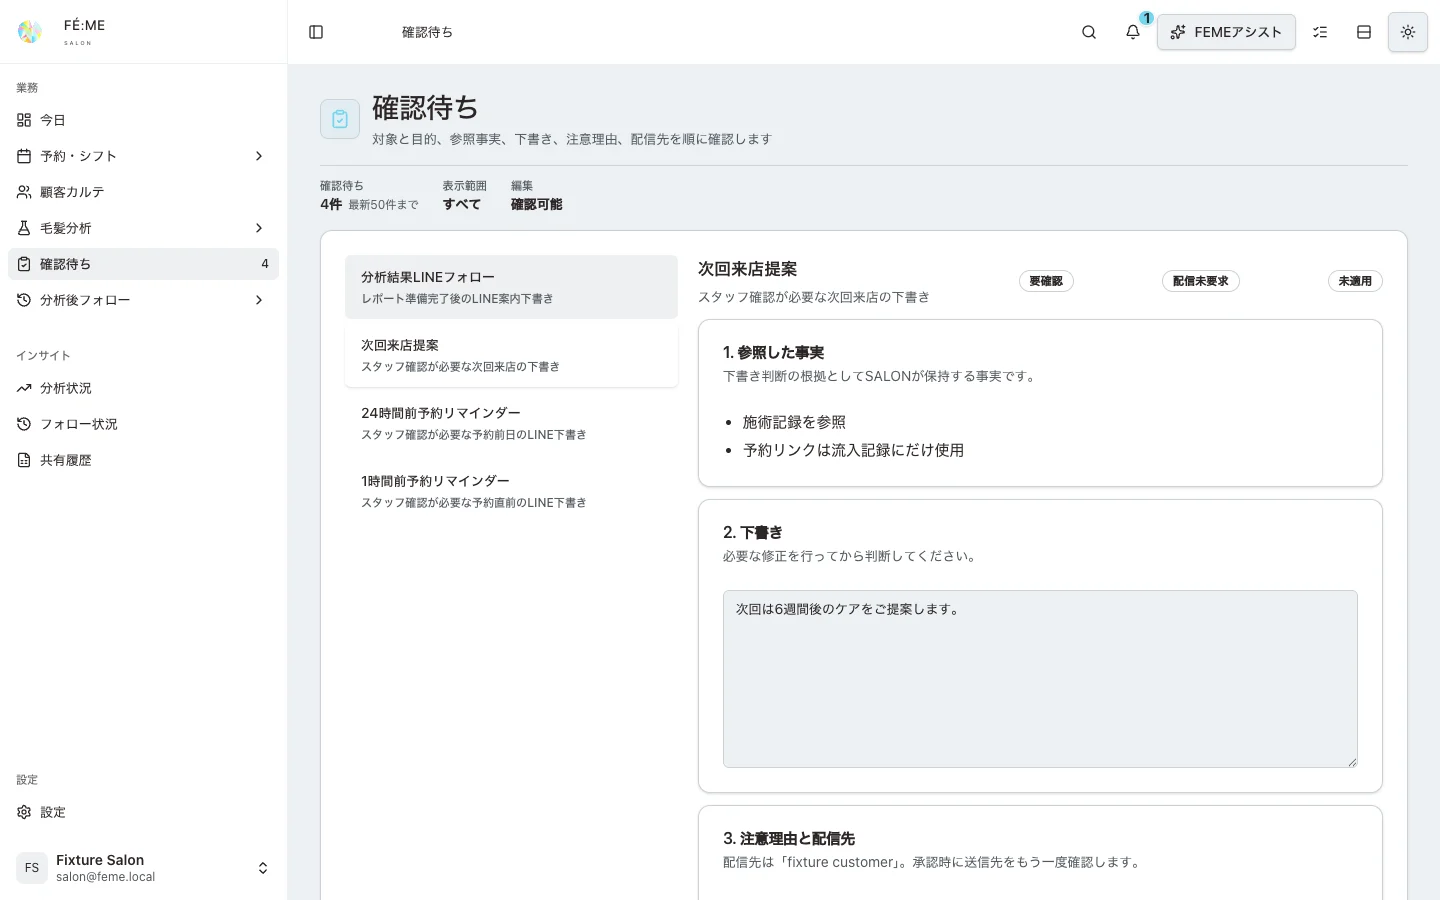
Task: Open the checklist icon in top bar
Action: [x=1320, y=32]
